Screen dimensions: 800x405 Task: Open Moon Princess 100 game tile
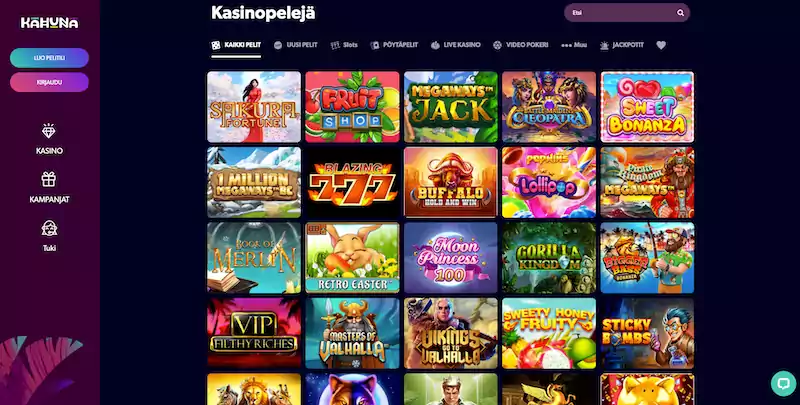(451, 258)
